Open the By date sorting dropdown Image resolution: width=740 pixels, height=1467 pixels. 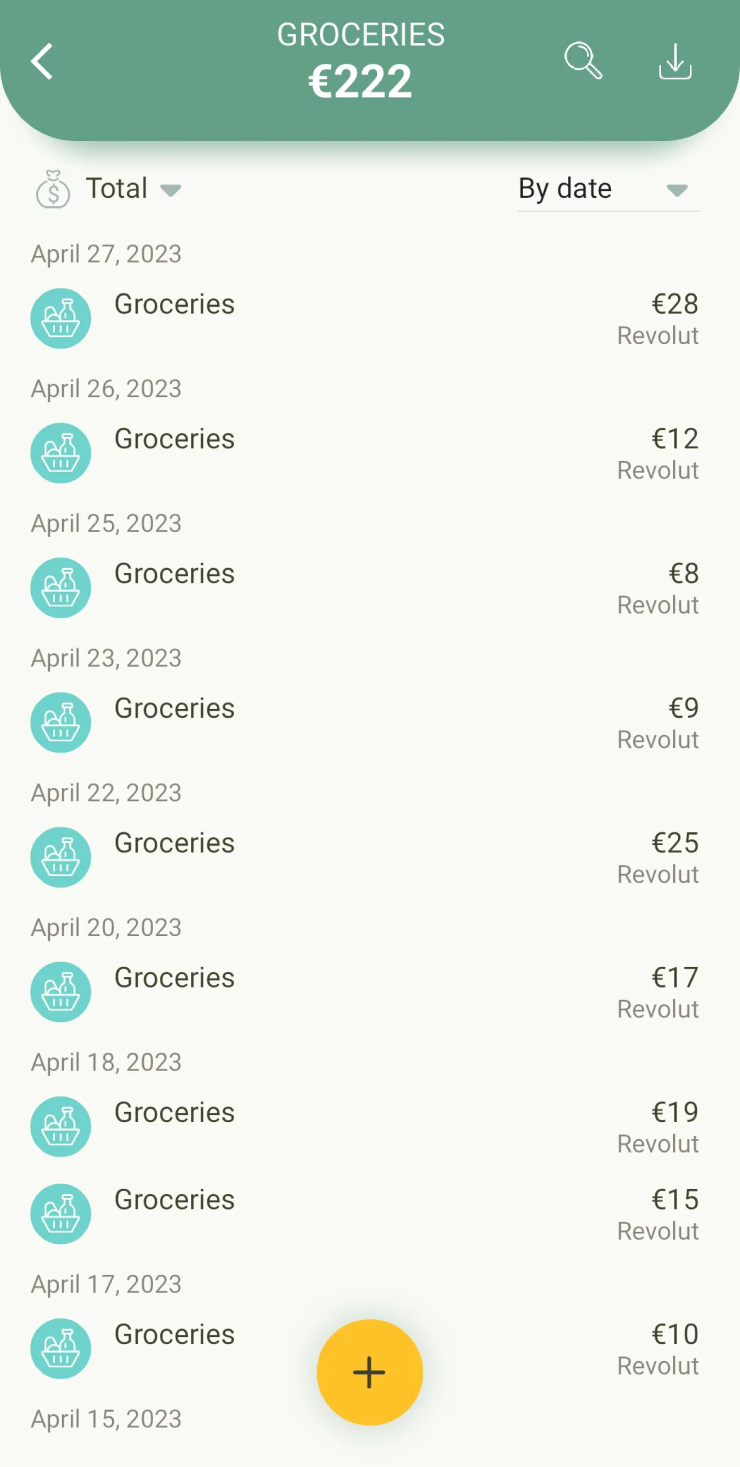(x=608, y=189)
